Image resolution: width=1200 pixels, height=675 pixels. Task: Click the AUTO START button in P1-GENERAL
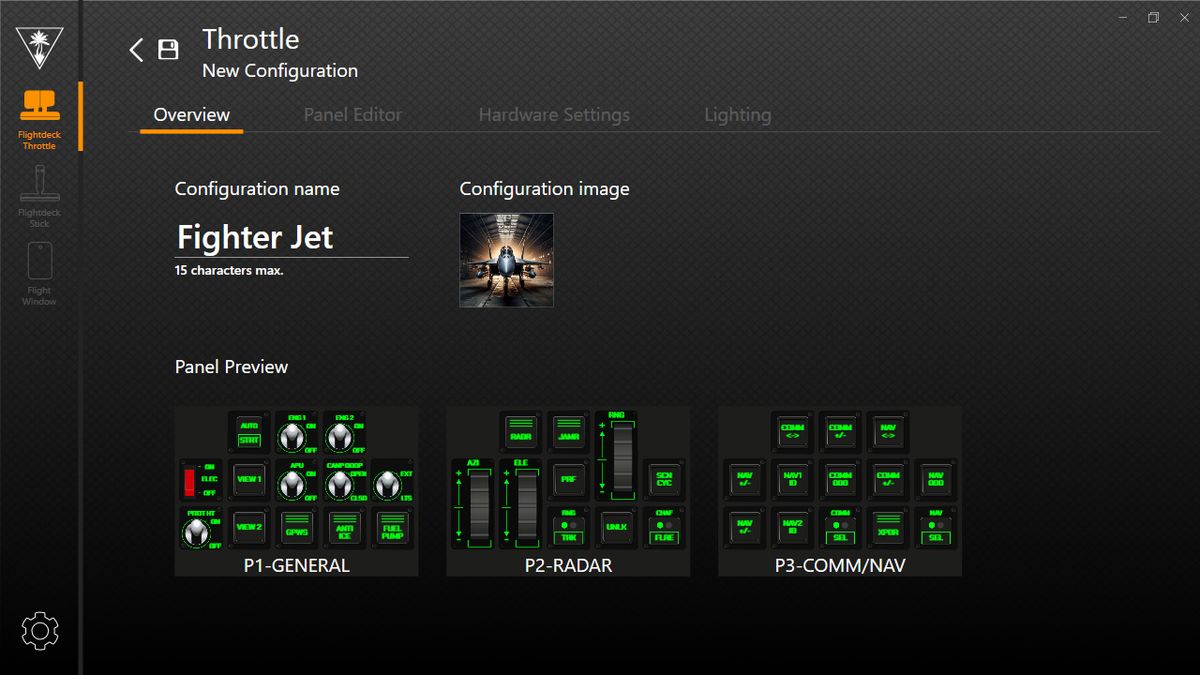tap(249, 433)
